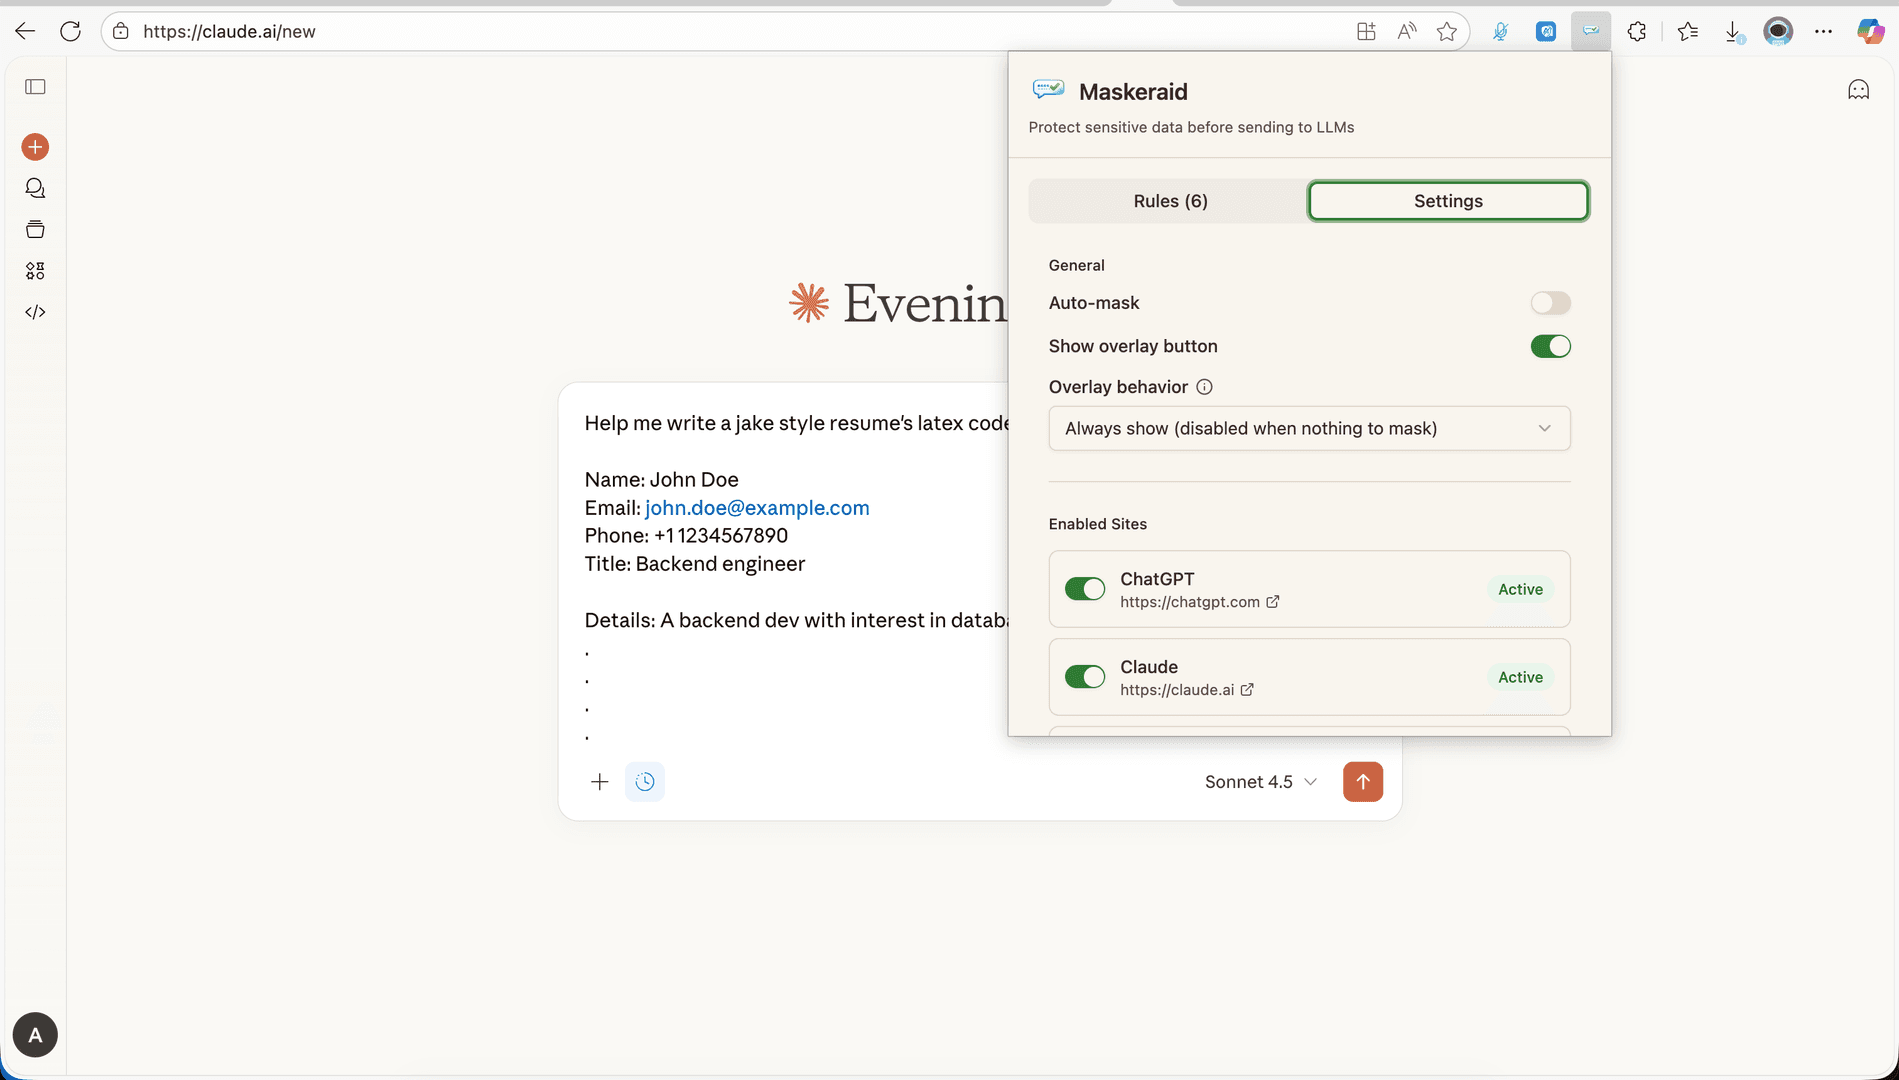
Task: Click the ghost incognito chat icon
Action: tap(1858, 90)
